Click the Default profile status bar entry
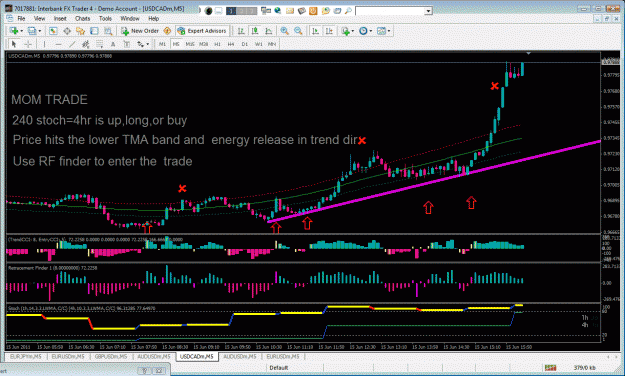This screenshot has width=625, height=376. 279,367
